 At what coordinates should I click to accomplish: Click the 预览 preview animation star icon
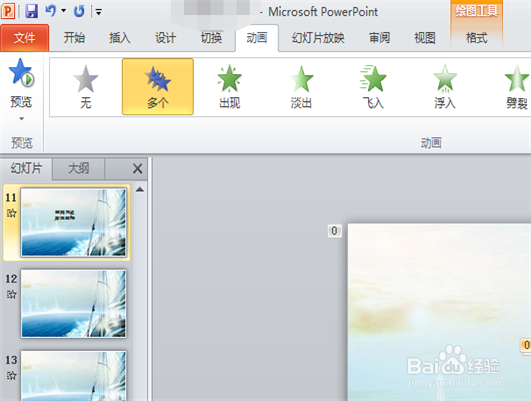click(21, 72)
